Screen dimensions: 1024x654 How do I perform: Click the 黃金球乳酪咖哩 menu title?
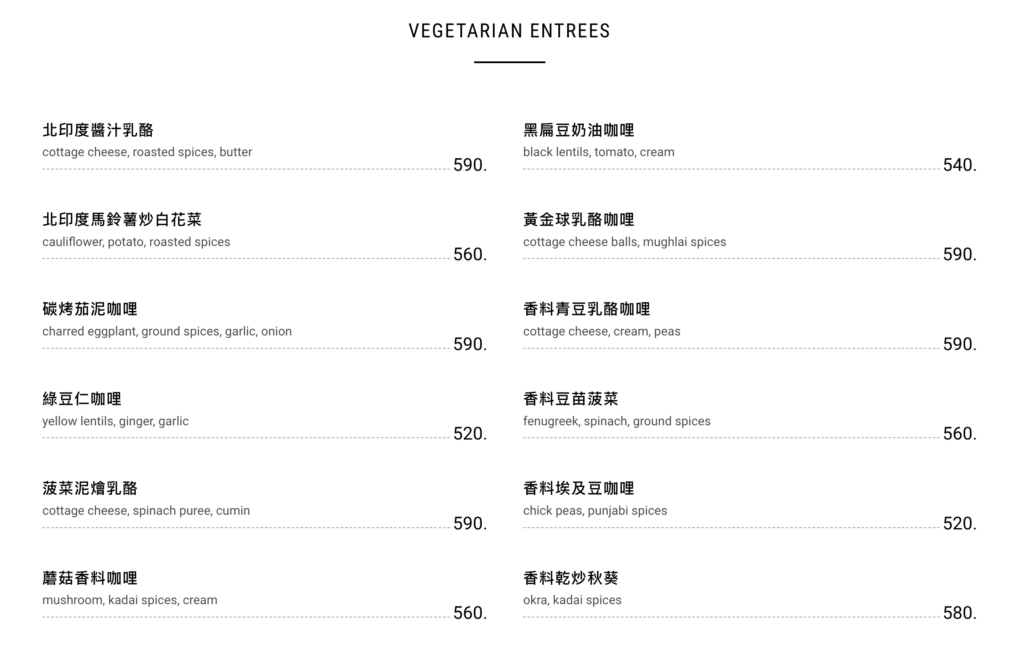pyautogui.click(x=579, y=220)
